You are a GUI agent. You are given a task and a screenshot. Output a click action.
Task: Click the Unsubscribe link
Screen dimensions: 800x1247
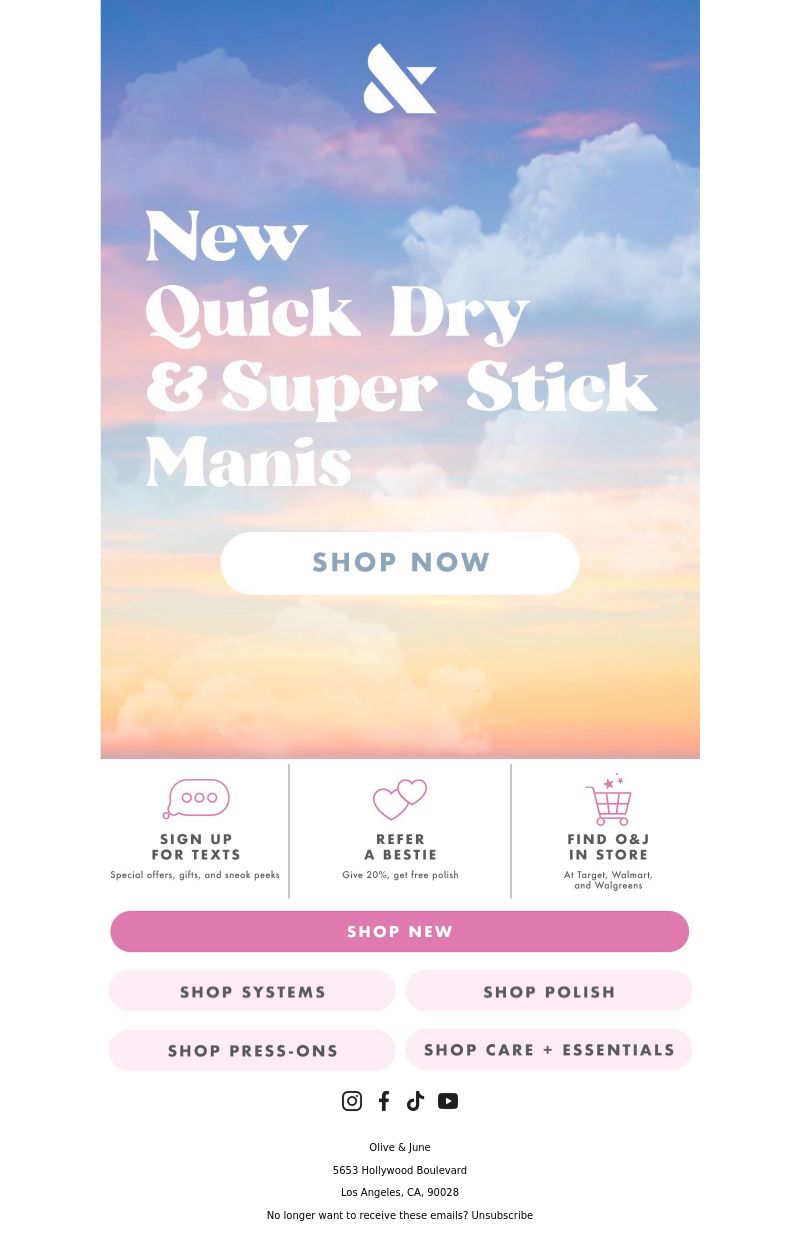tap(502, 1216)
